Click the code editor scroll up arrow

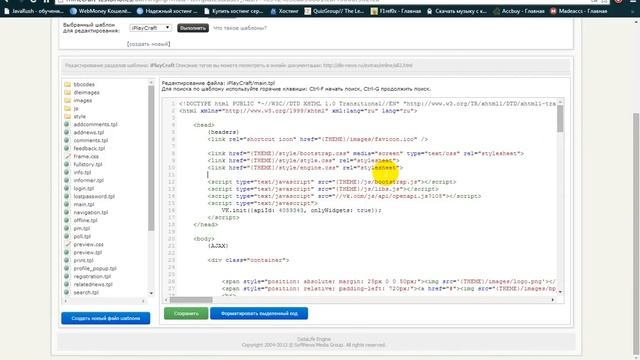(560, 102)
